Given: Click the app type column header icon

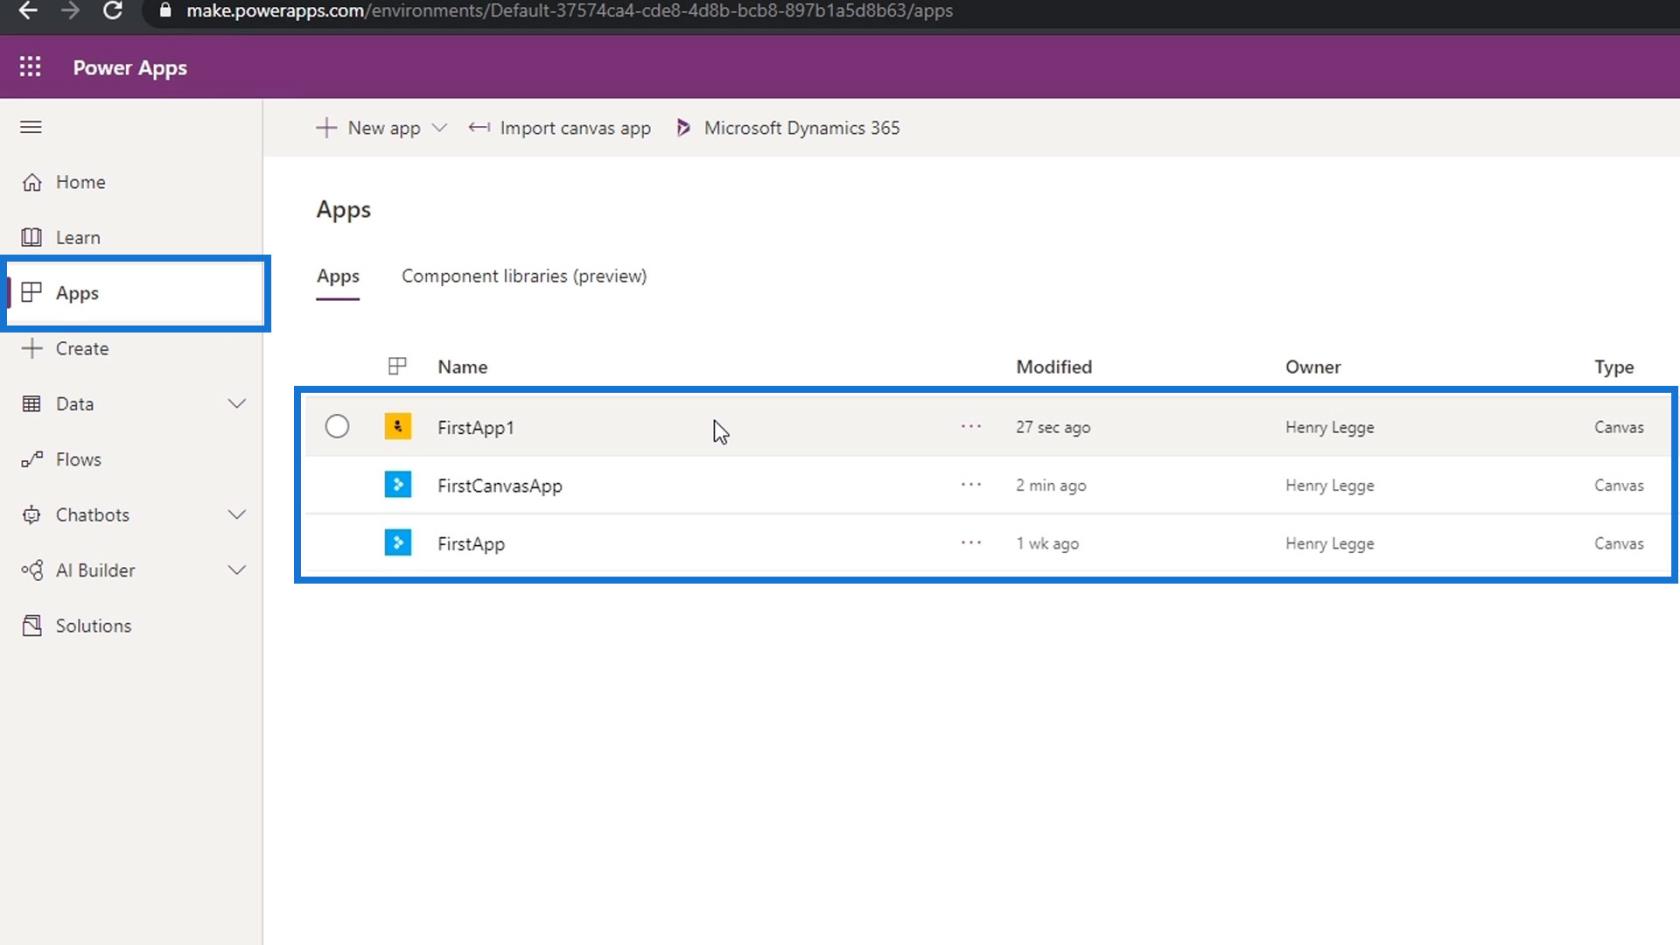Looking at the screenshot, I should (x=397, y=366).
